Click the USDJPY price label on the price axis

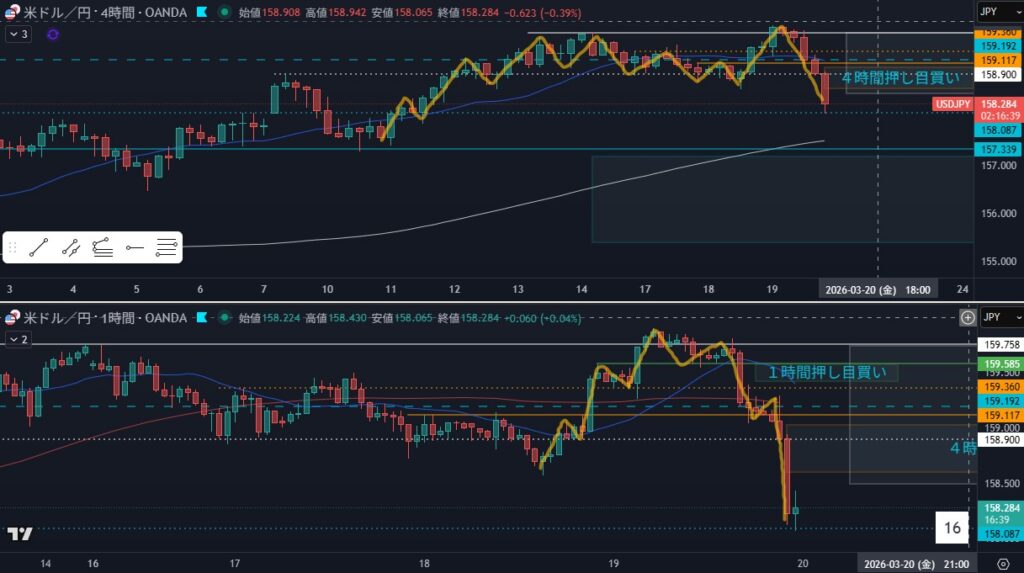pyautogui.click(x=952, y=103)
